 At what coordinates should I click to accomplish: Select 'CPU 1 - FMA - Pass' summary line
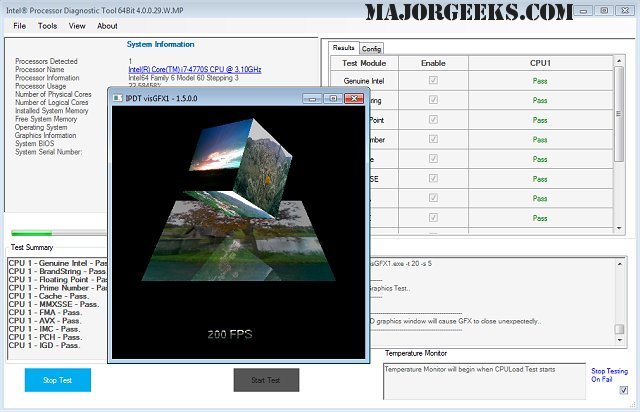click(x=45, y=312)
